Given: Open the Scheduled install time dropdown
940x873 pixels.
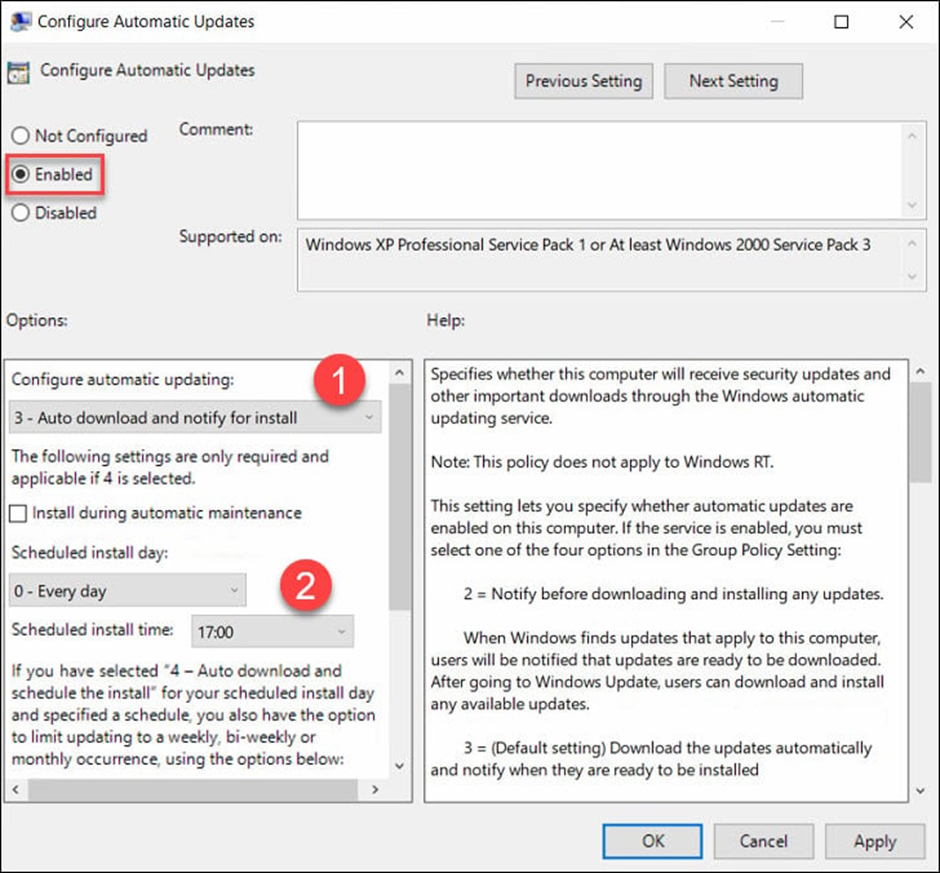Looking at the screenshot, I should tap(340, 631).
